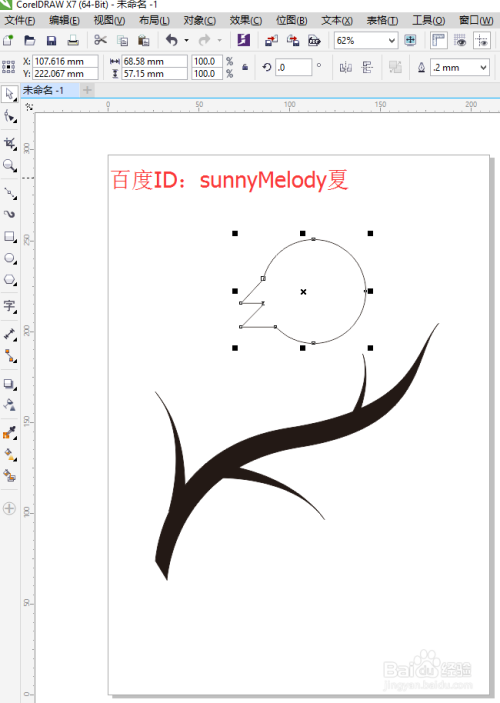The image size is (500, 703).
Task: Open the 表格(T) menu
Action: click(x=382, y=21)
